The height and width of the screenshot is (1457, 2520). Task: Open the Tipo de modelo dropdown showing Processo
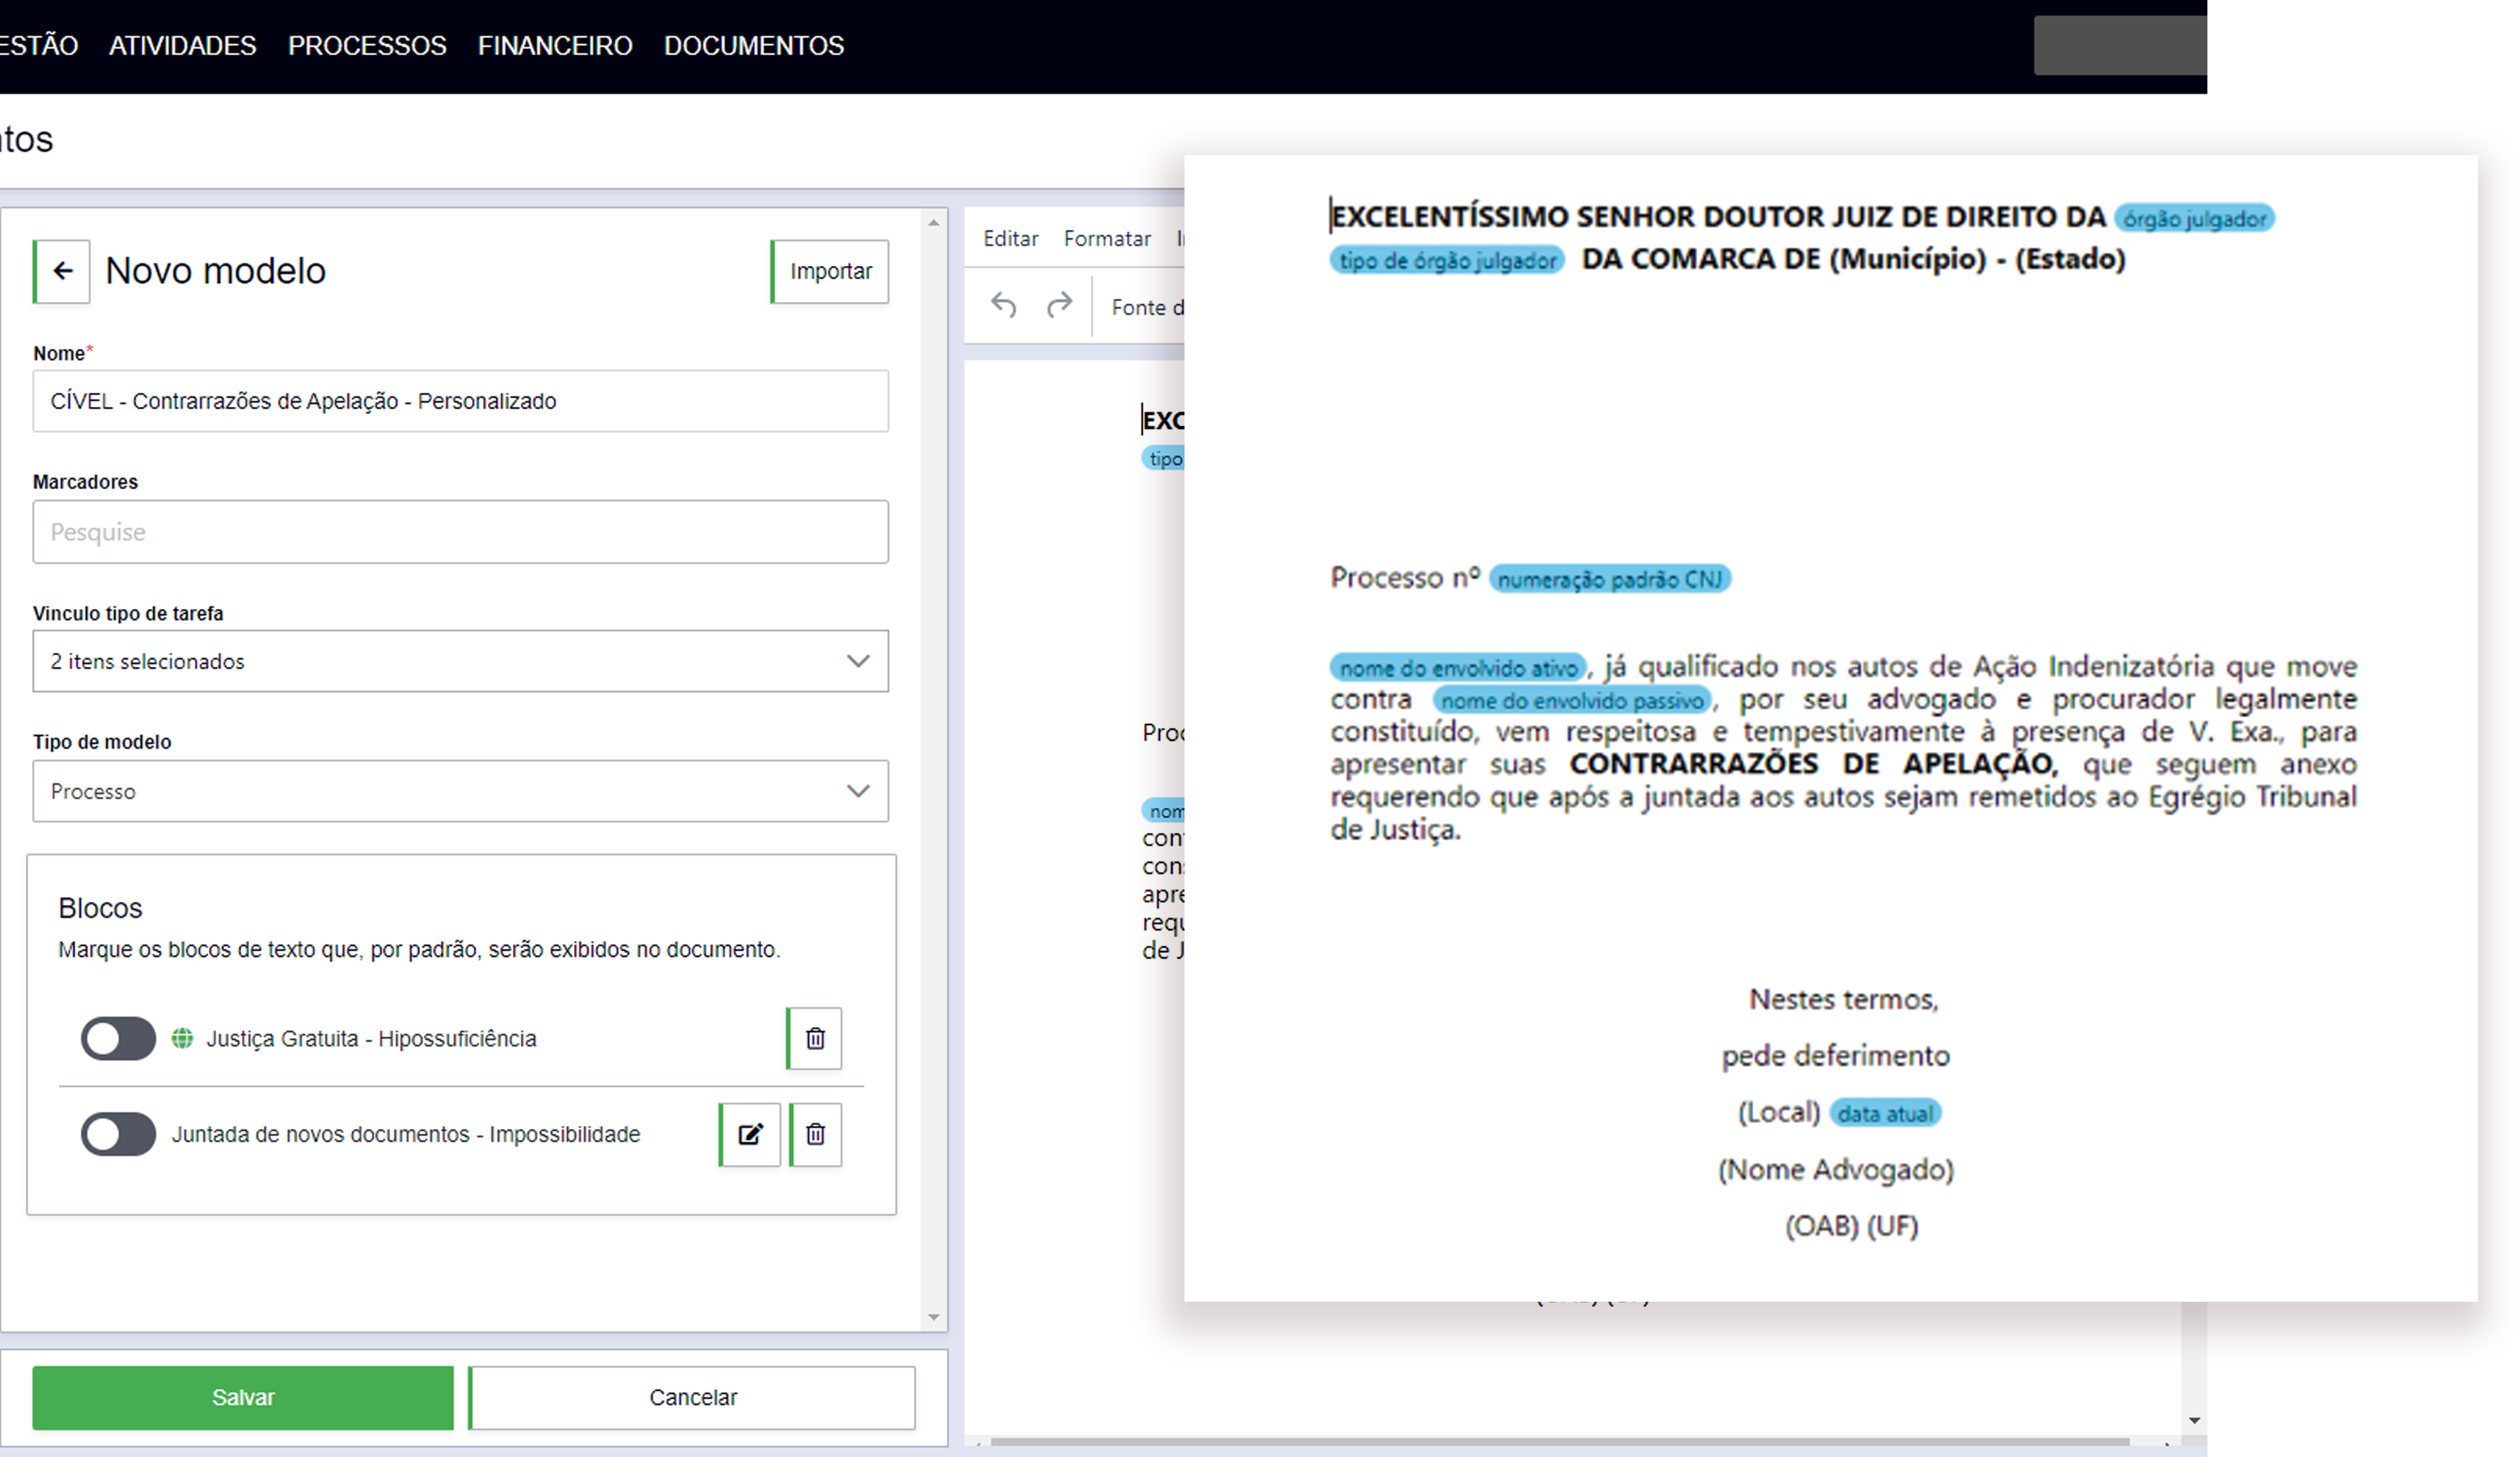[857, 791]
